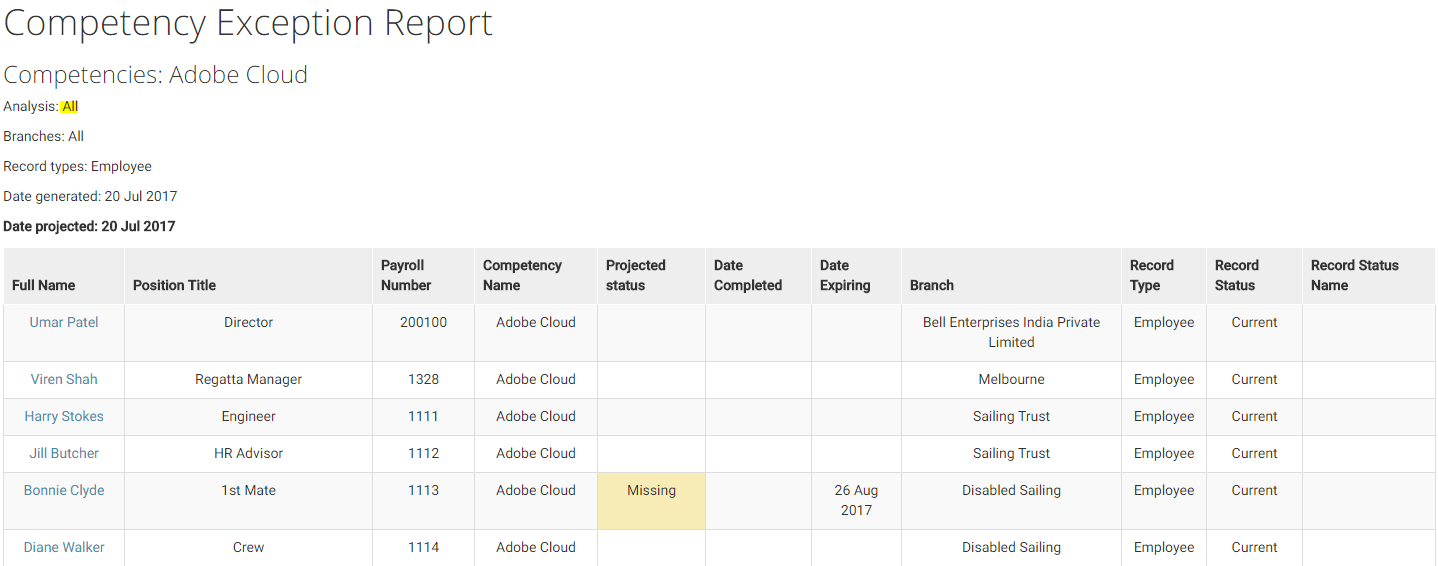
Task: Open Harry Stokes's employee record link
Action: (x=64, y=416)
